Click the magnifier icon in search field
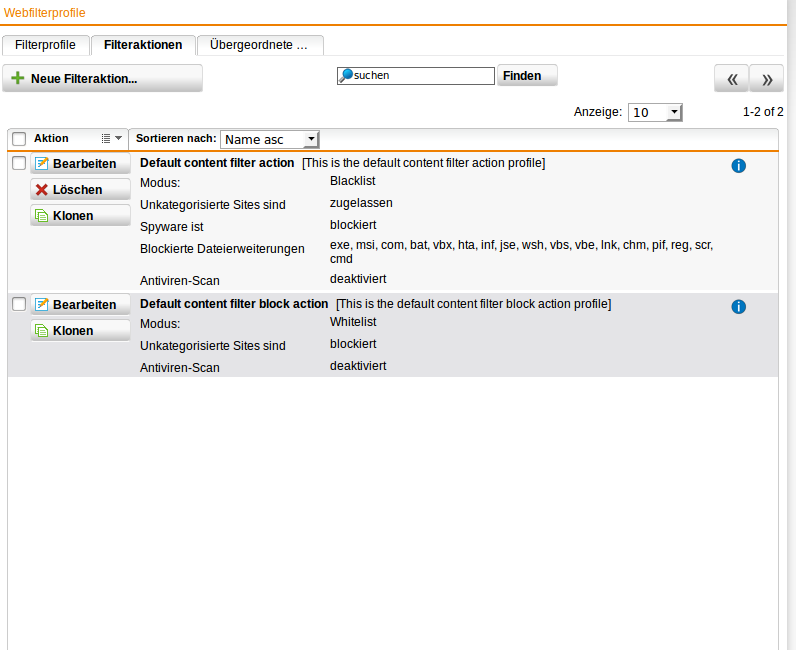 (x=346, y=75)
